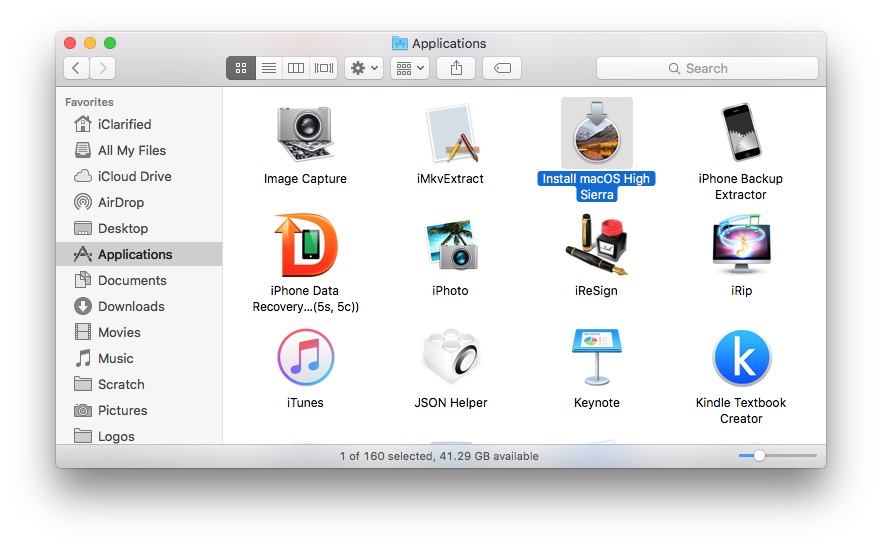Click the icon size slider
This screenshot has height=548, width=882.
777,456
